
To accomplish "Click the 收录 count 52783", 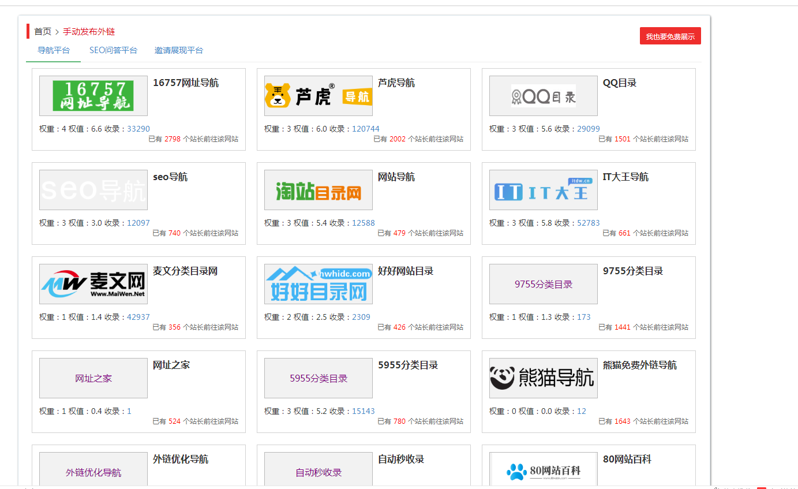I will coord(588,223).
